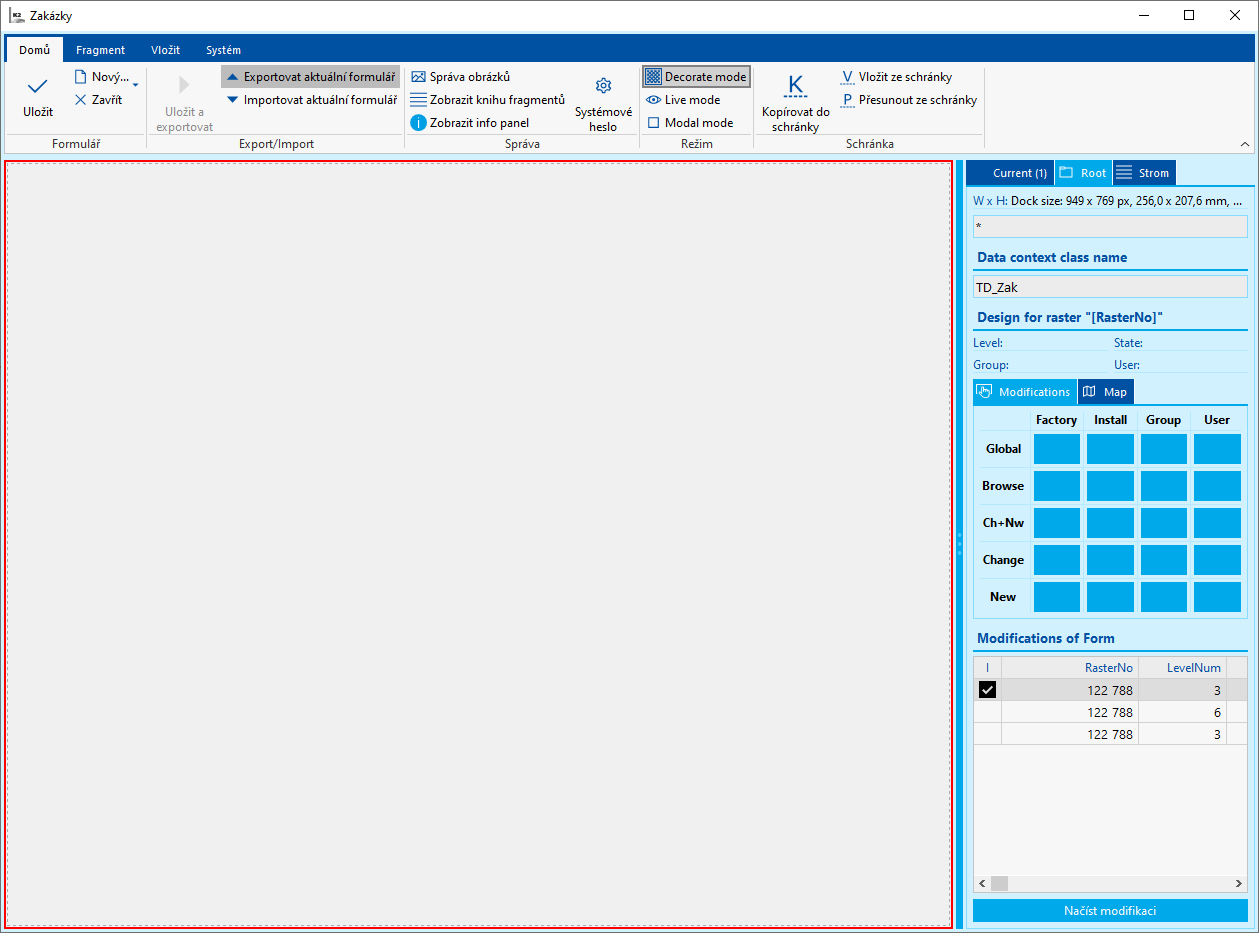Click Přesunout ze schránky
Image resolution: width=1259 pixels, height=933 pixels.
tap(908, 100)
